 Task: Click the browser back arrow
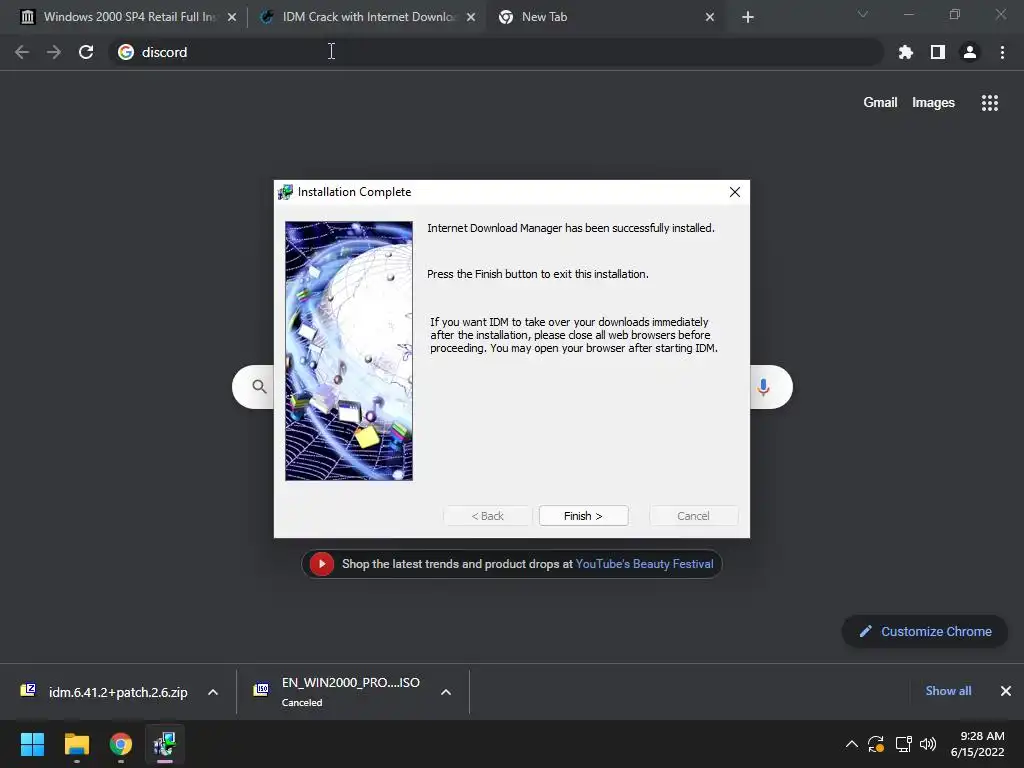pyautogui.click(x=22, y=52)
